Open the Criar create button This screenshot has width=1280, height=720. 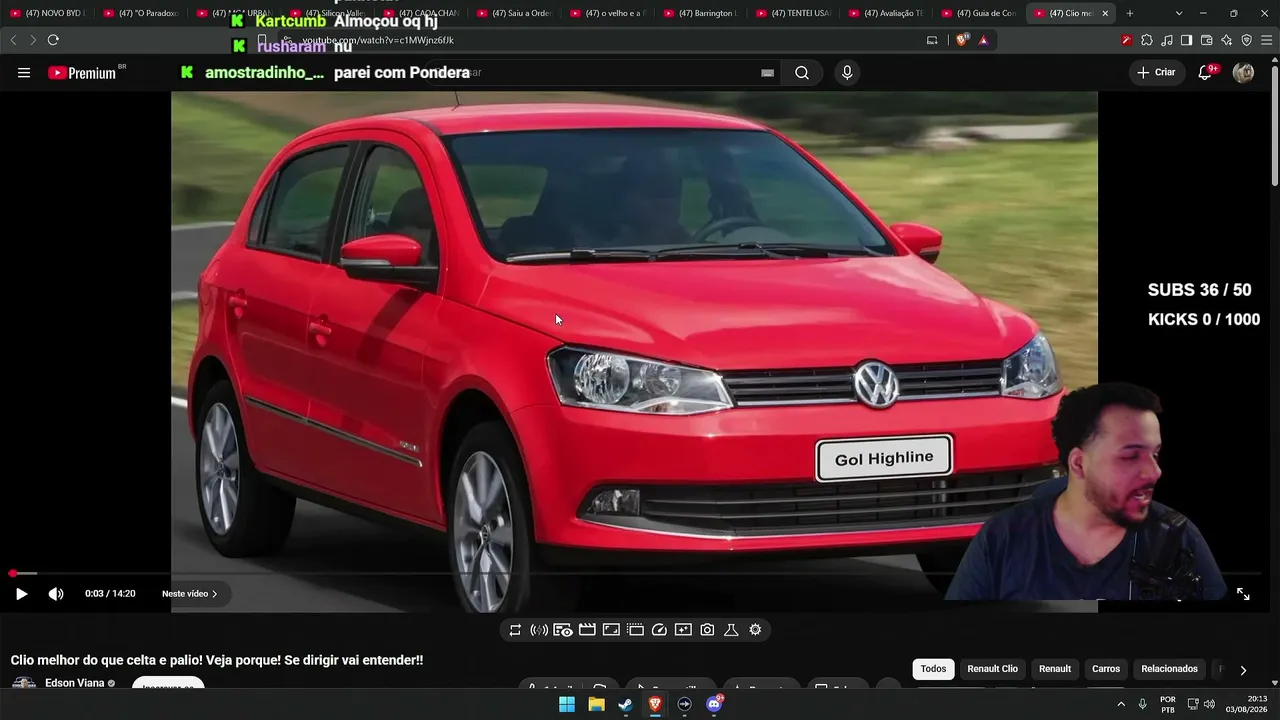pos(1156,73)
